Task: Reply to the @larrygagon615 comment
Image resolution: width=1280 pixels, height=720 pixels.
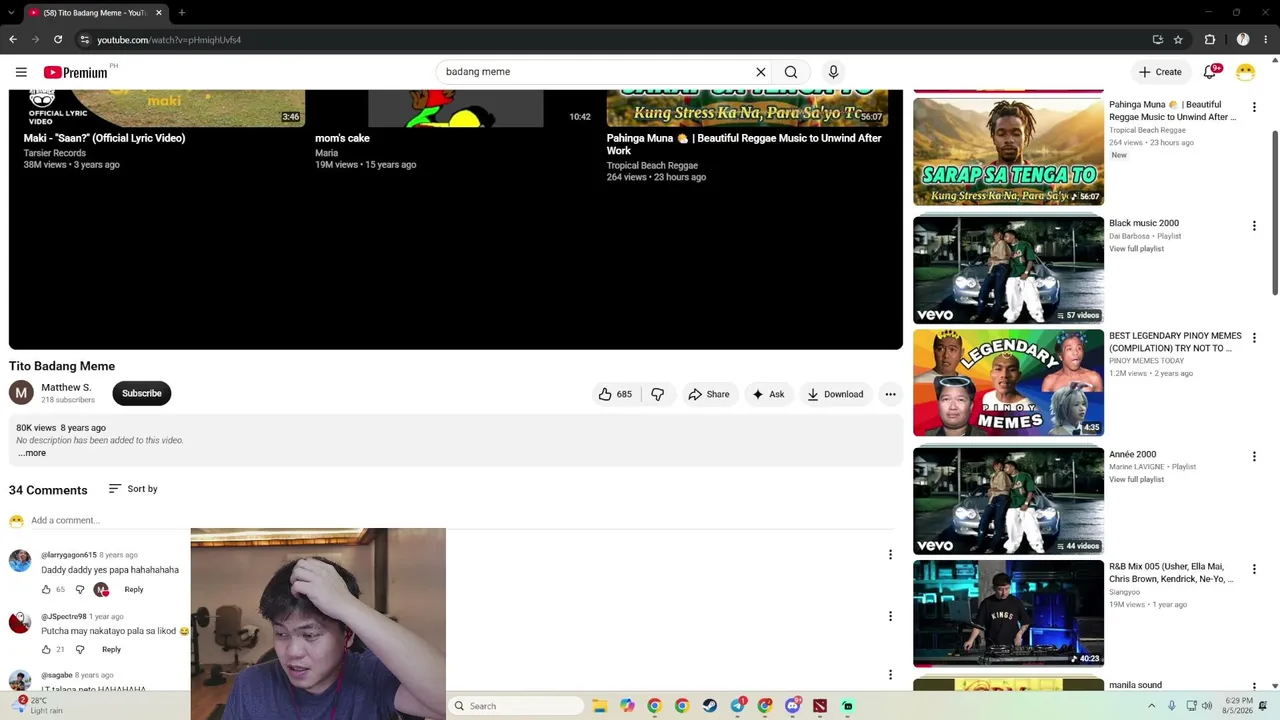Action: coord(134,589)
